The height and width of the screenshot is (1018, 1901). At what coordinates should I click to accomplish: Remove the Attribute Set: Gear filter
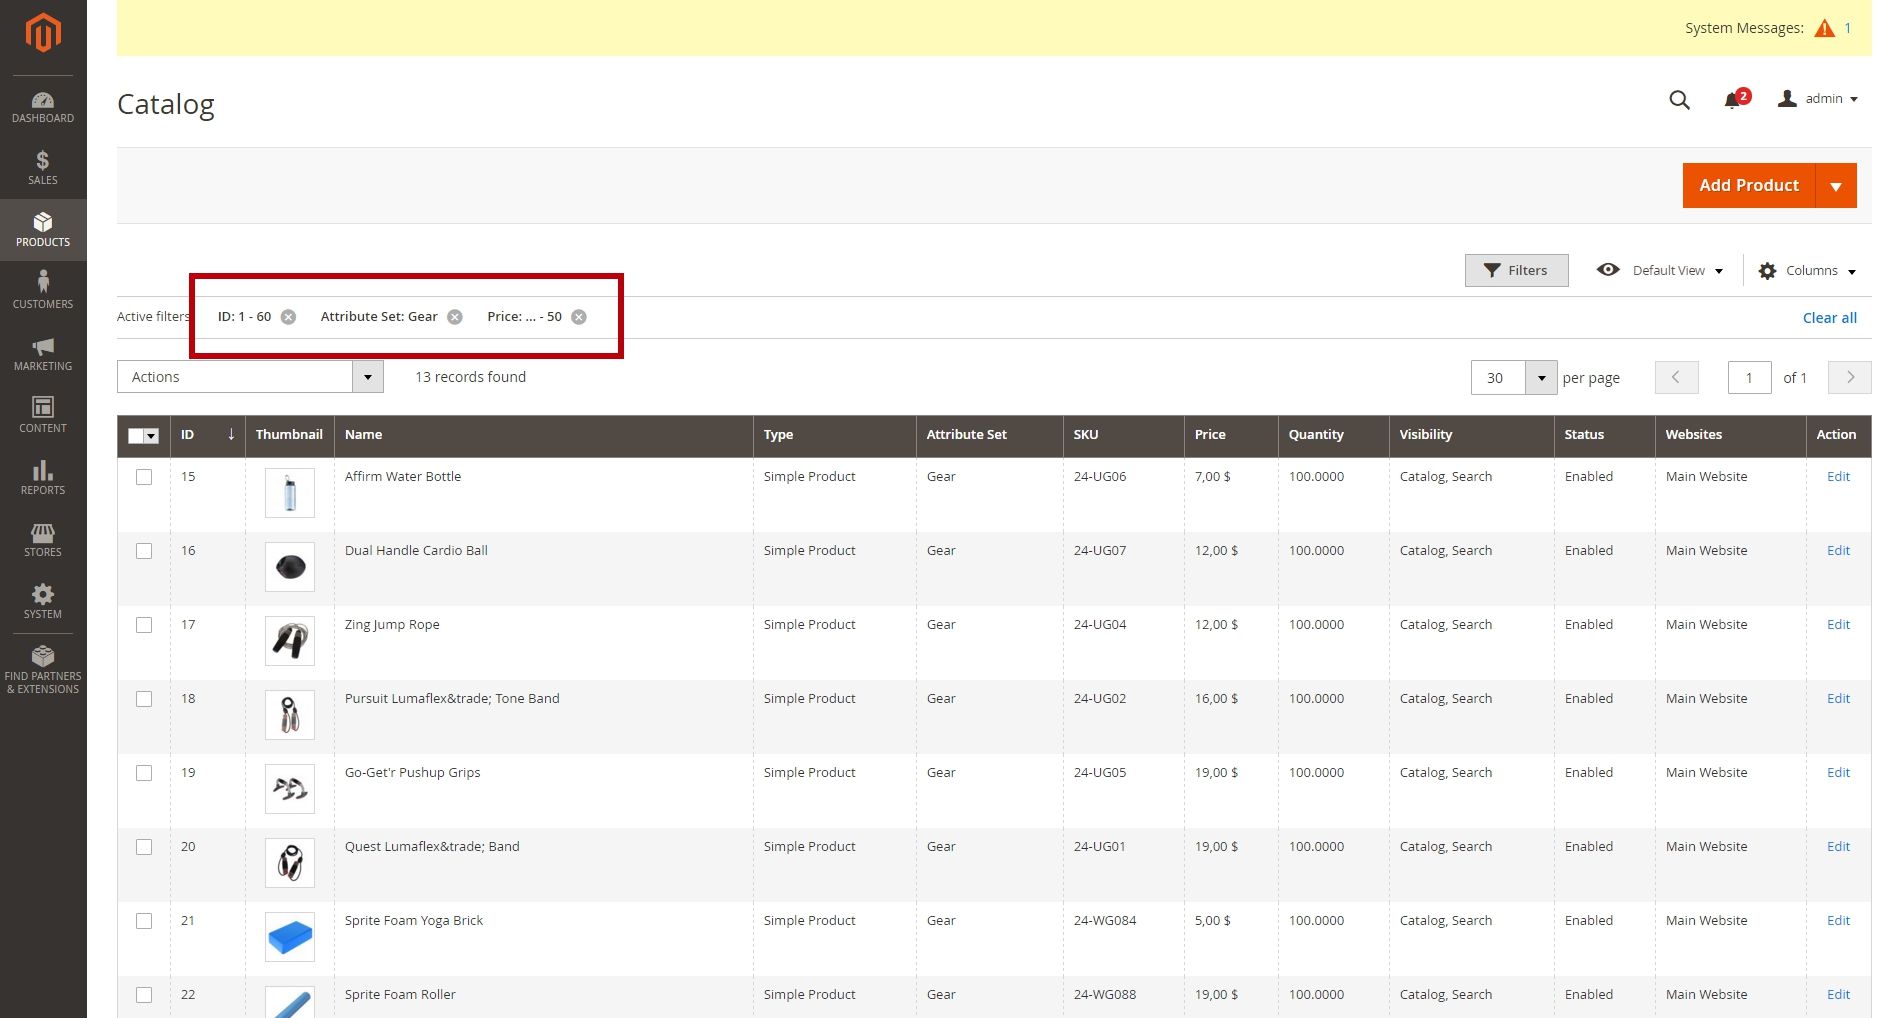coord(455,317)
